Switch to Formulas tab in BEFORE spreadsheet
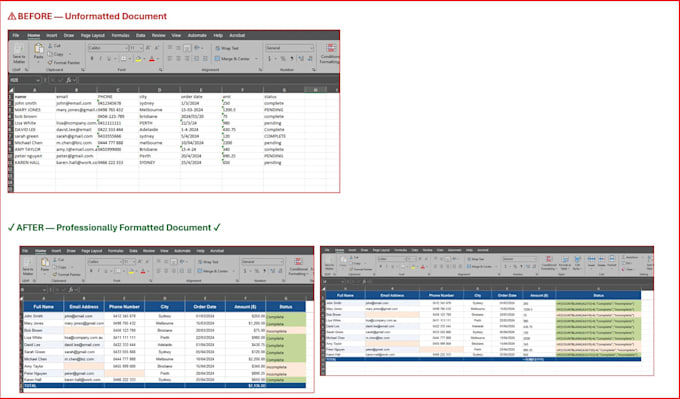Image resolution: width=680 pixels, height=399 pixels. pos(120,35)
